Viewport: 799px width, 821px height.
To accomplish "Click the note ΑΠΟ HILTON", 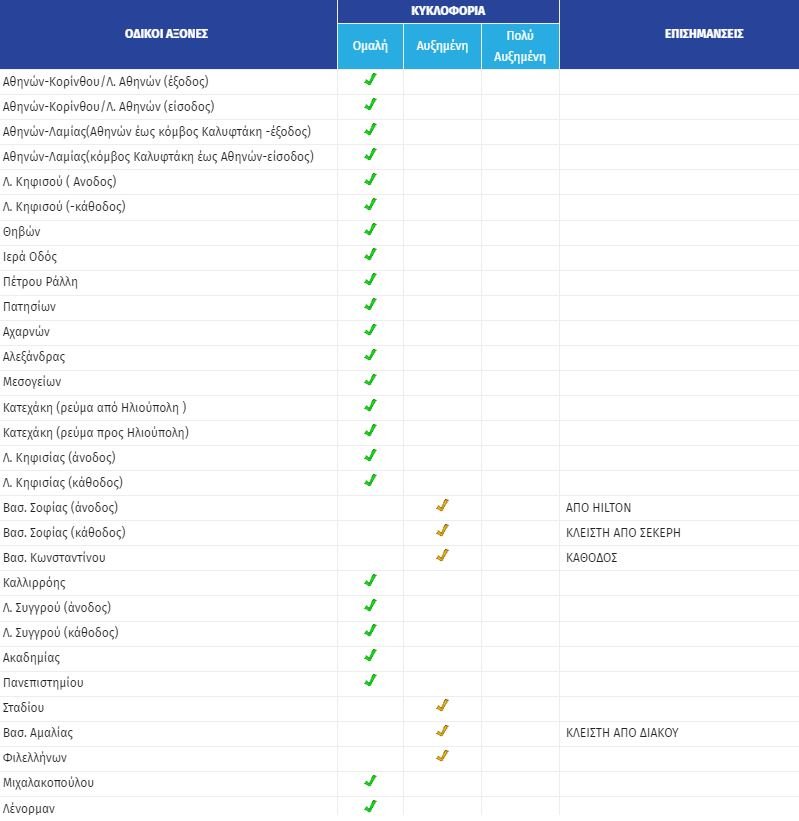I will 598,508.
